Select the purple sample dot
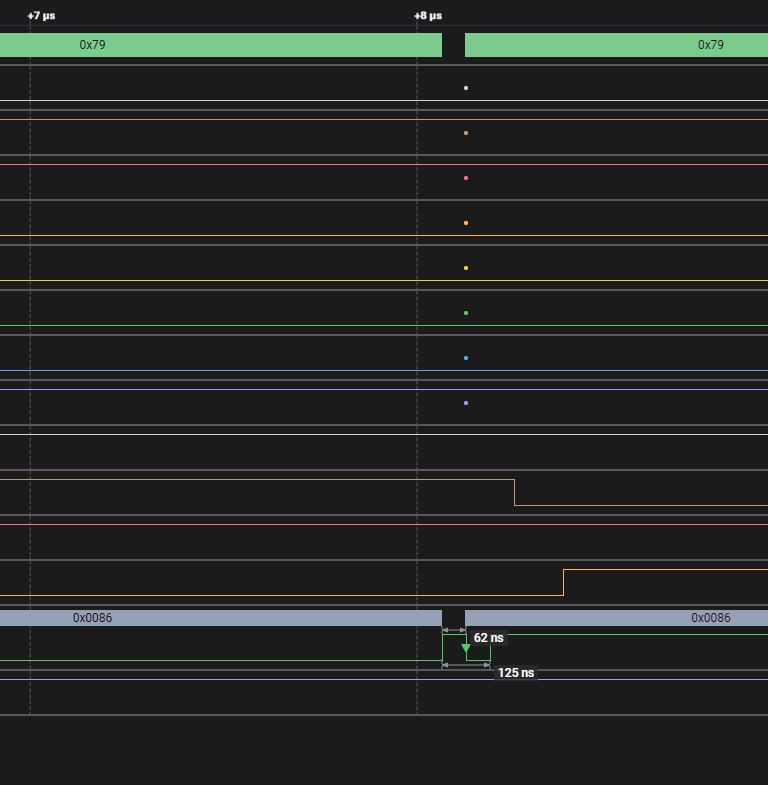The image size is (768, 785). tap(466, 403)
